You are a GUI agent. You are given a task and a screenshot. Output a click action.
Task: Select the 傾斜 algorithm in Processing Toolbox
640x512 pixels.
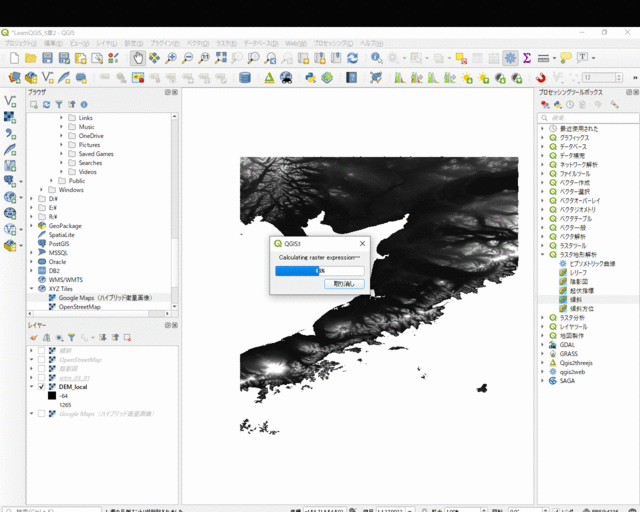pos(576,300)
